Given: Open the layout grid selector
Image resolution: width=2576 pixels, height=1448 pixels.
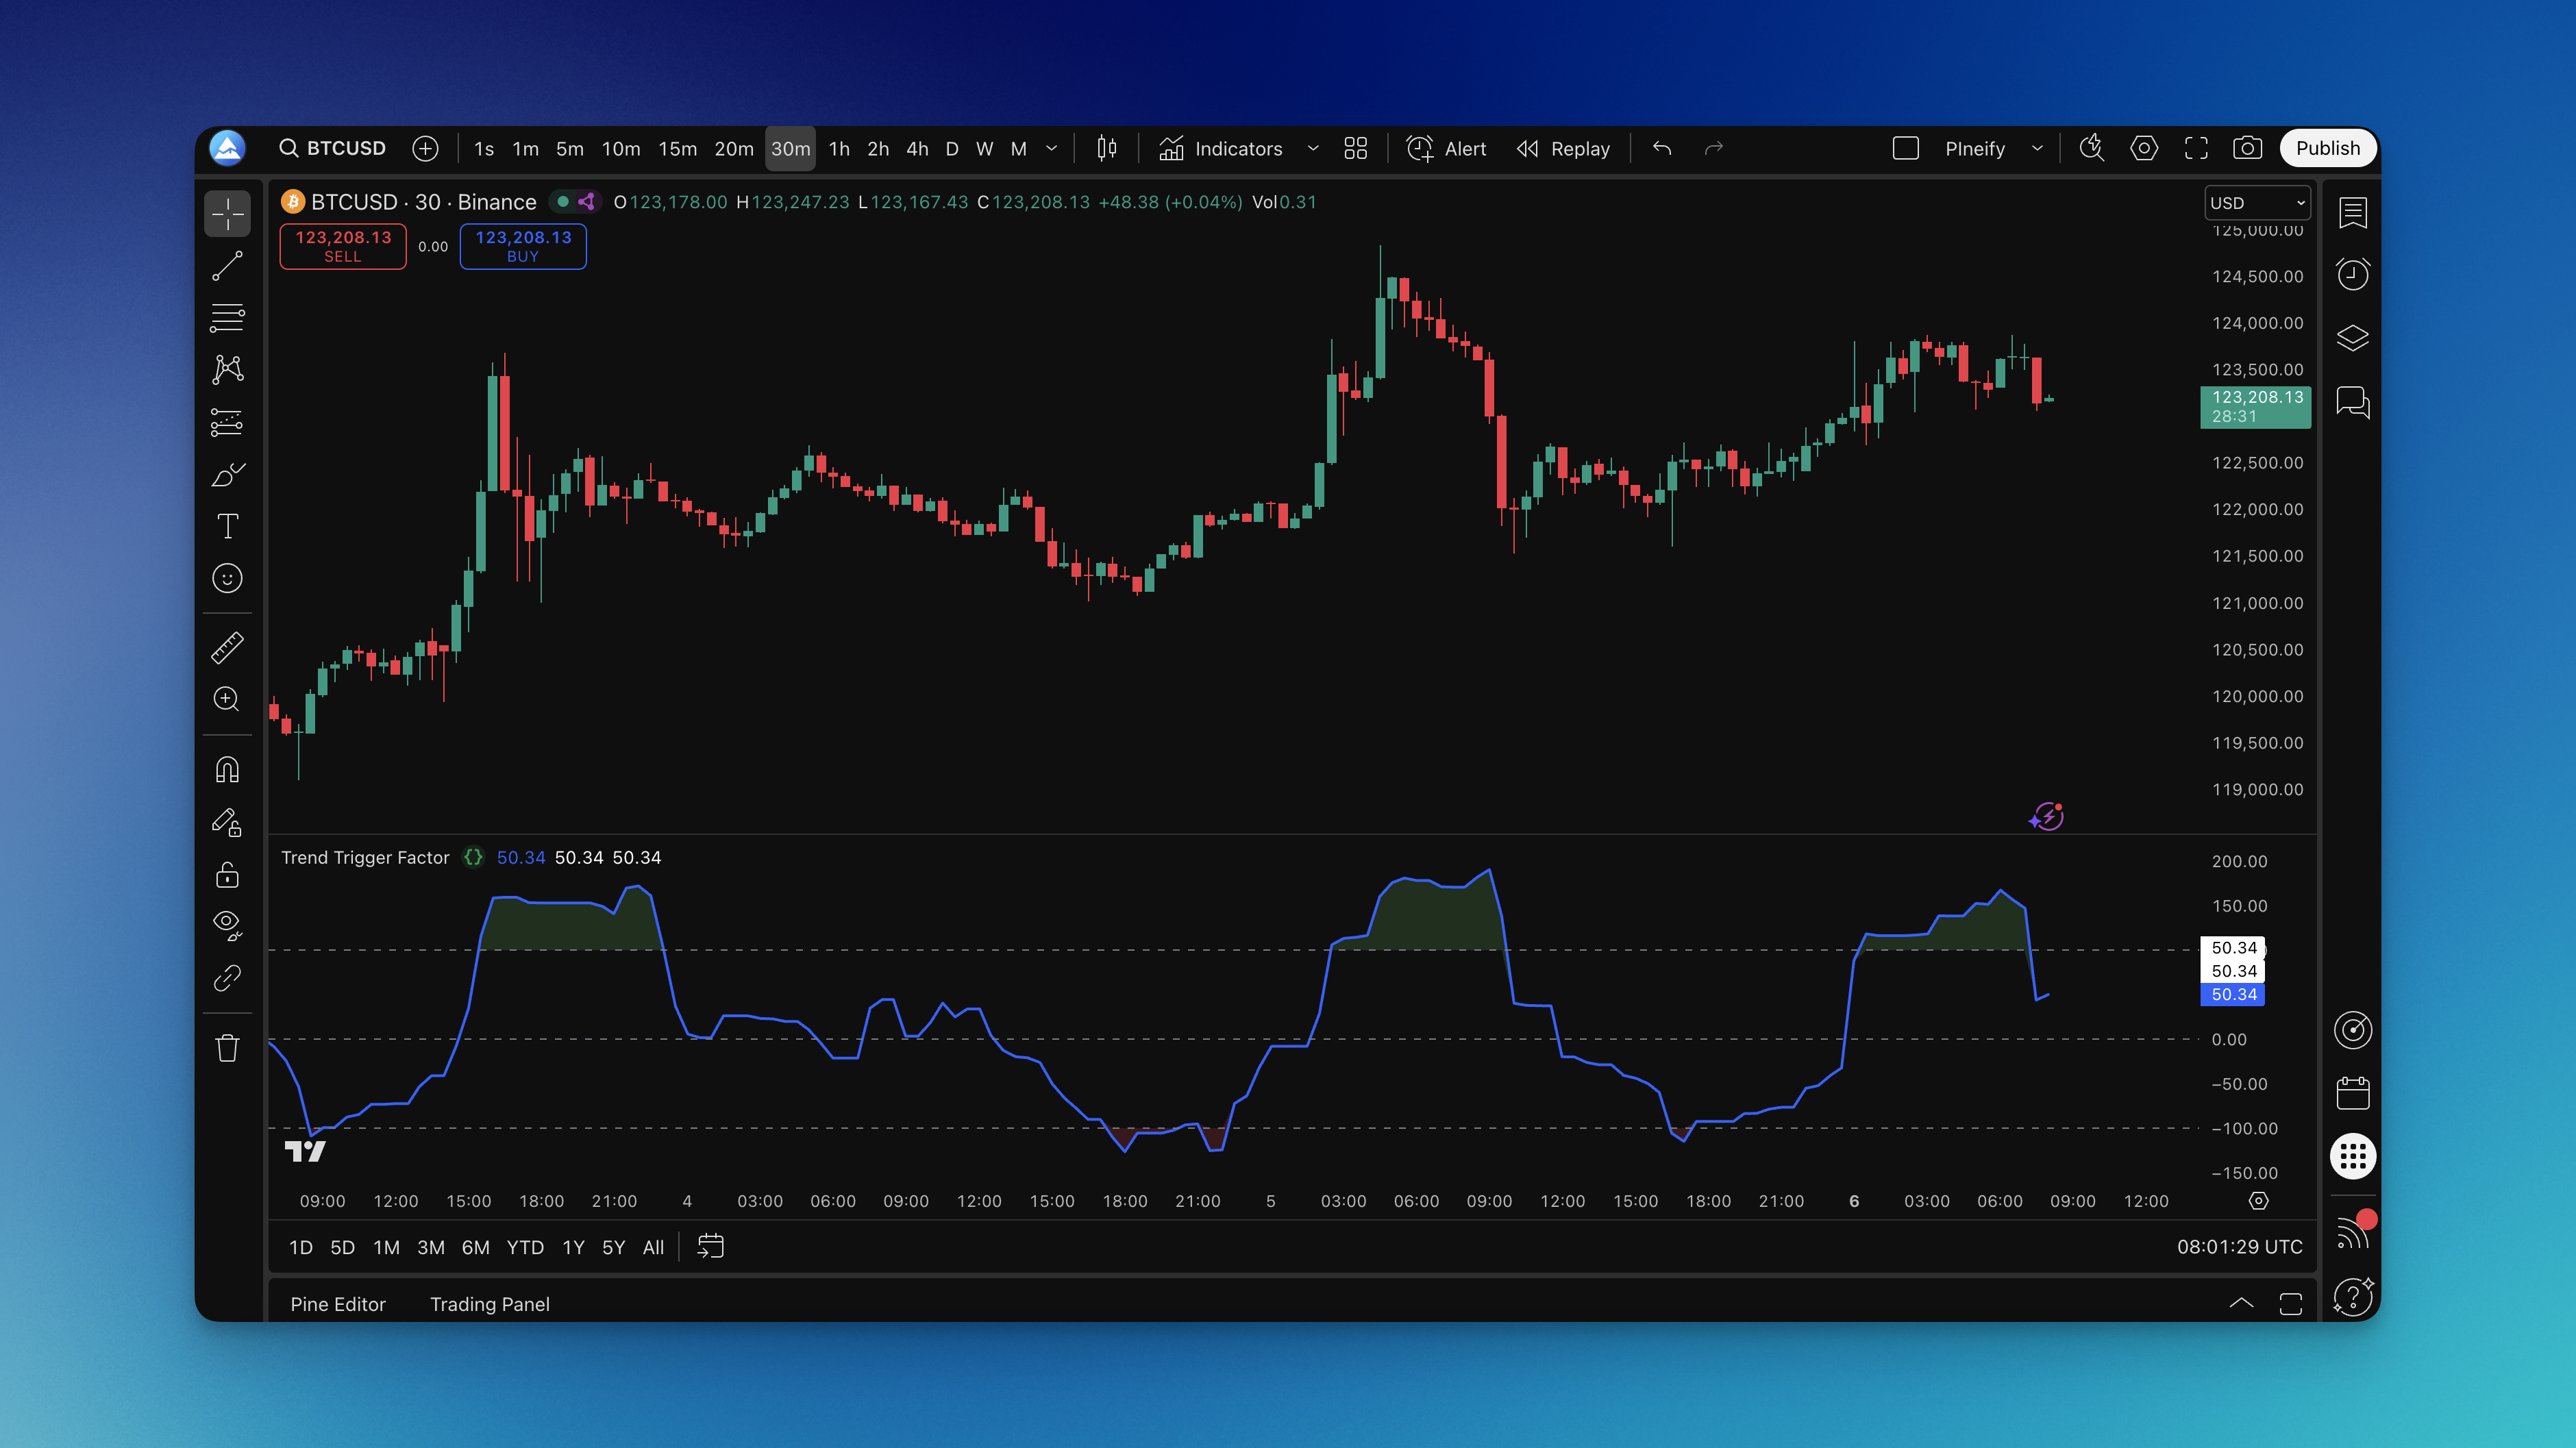Looking at the screenshot, I should click(x=1355, y=148).
